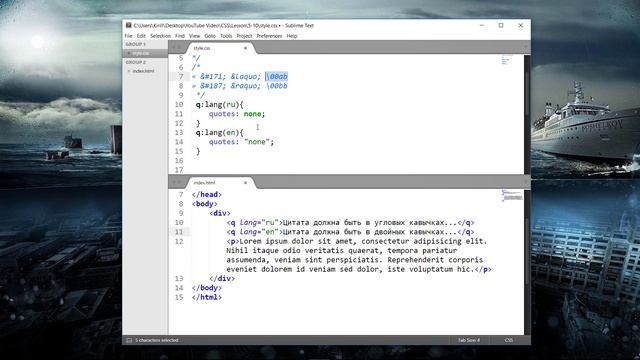Click &raquo; in the CSS comment
Viewport: 640px width, 360px height.
[x=246, y=86]
